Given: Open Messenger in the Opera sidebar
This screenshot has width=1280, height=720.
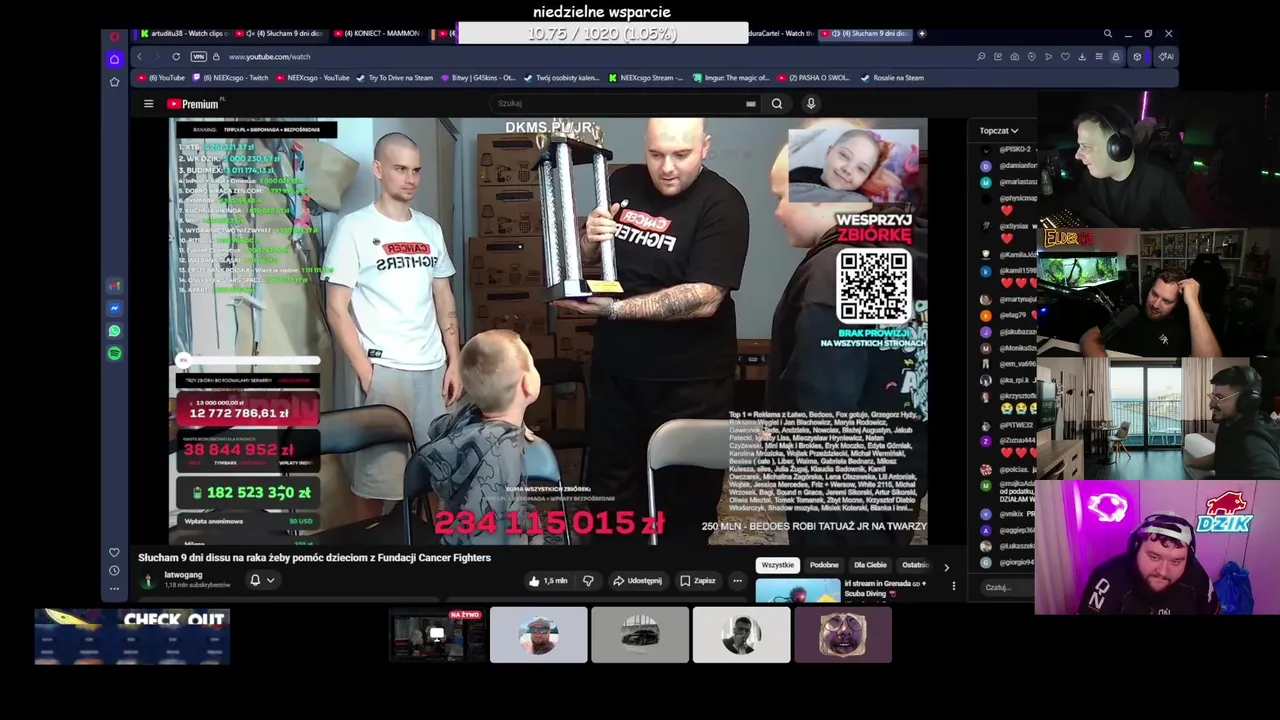Looking at the screenshot, I should pyautogui.click(x=114, y=308).
